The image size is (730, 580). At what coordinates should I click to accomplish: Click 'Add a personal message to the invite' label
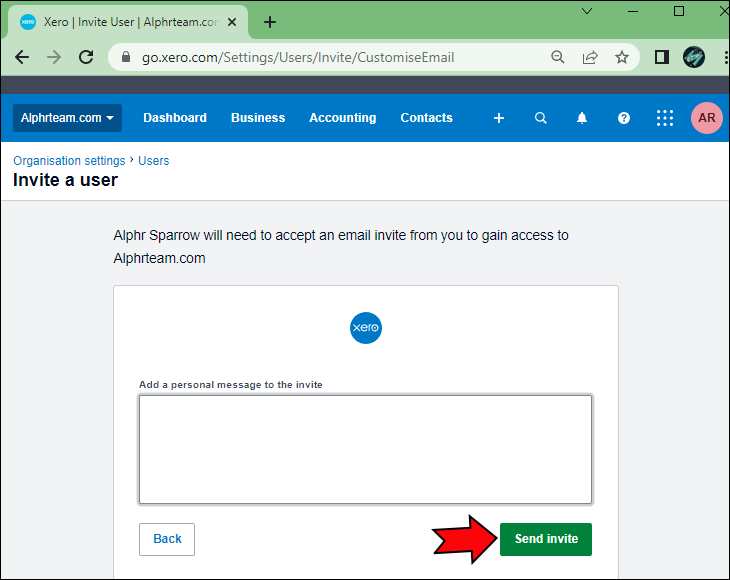231,384
